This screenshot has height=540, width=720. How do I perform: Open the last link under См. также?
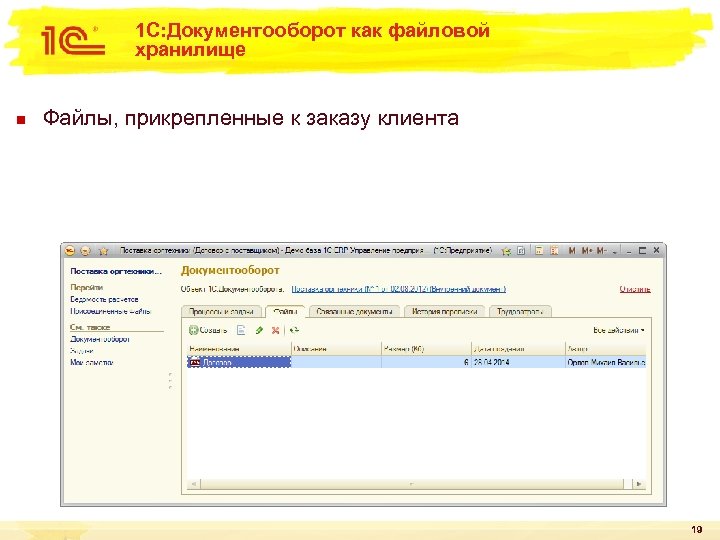(91, 363)
